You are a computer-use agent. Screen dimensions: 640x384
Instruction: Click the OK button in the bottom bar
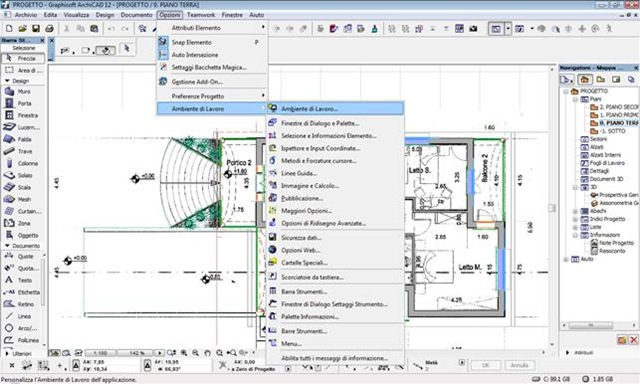485,365
